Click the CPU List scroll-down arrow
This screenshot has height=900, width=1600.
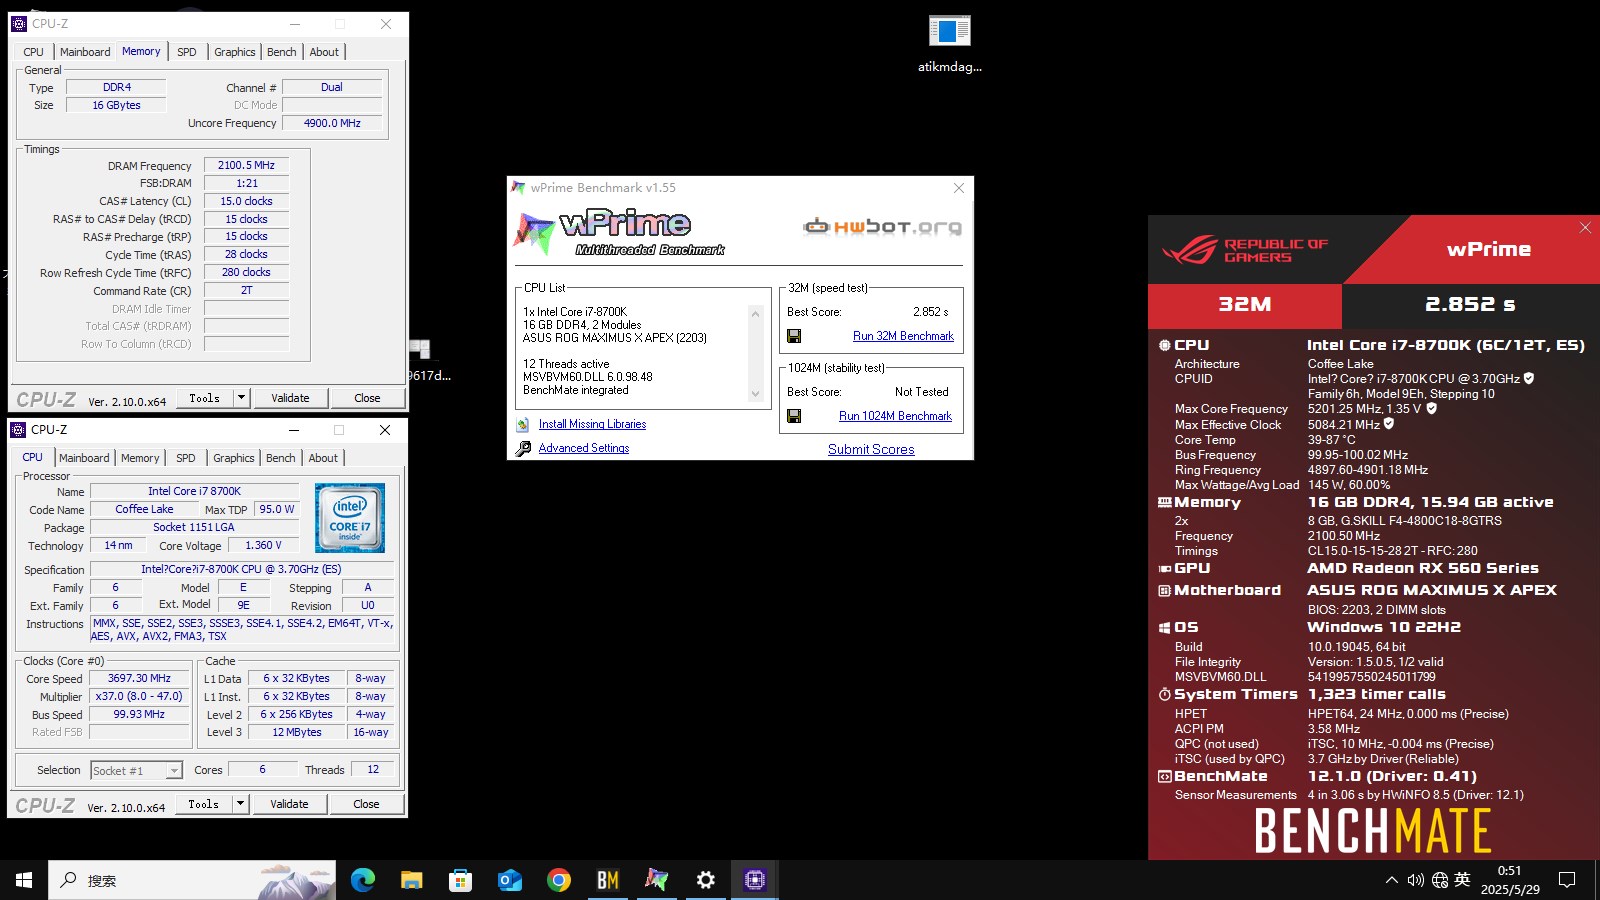tap(755, 394)
